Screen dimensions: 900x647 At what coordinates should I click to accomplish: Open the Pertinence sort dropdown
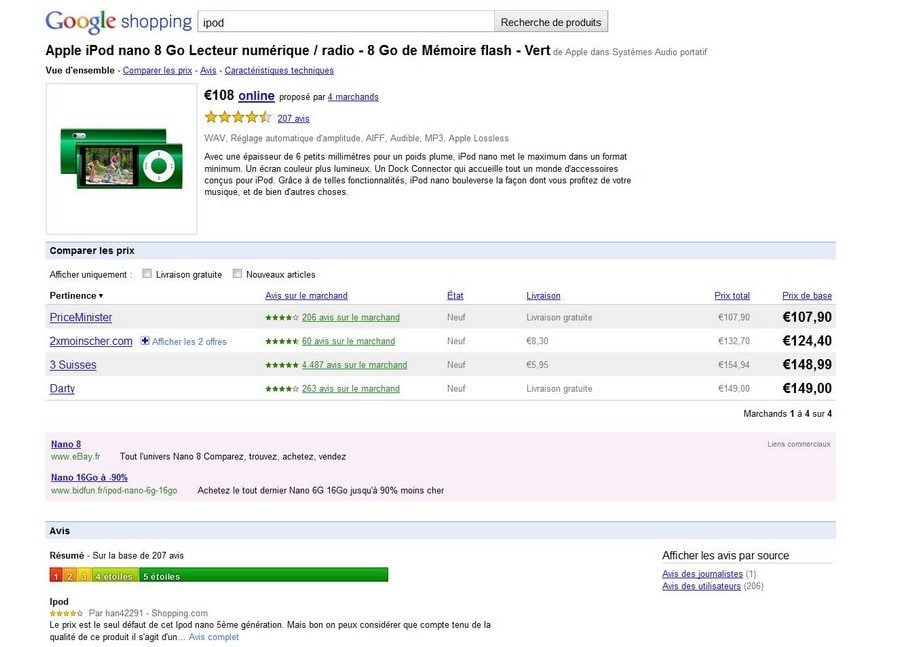coord(76,296)
